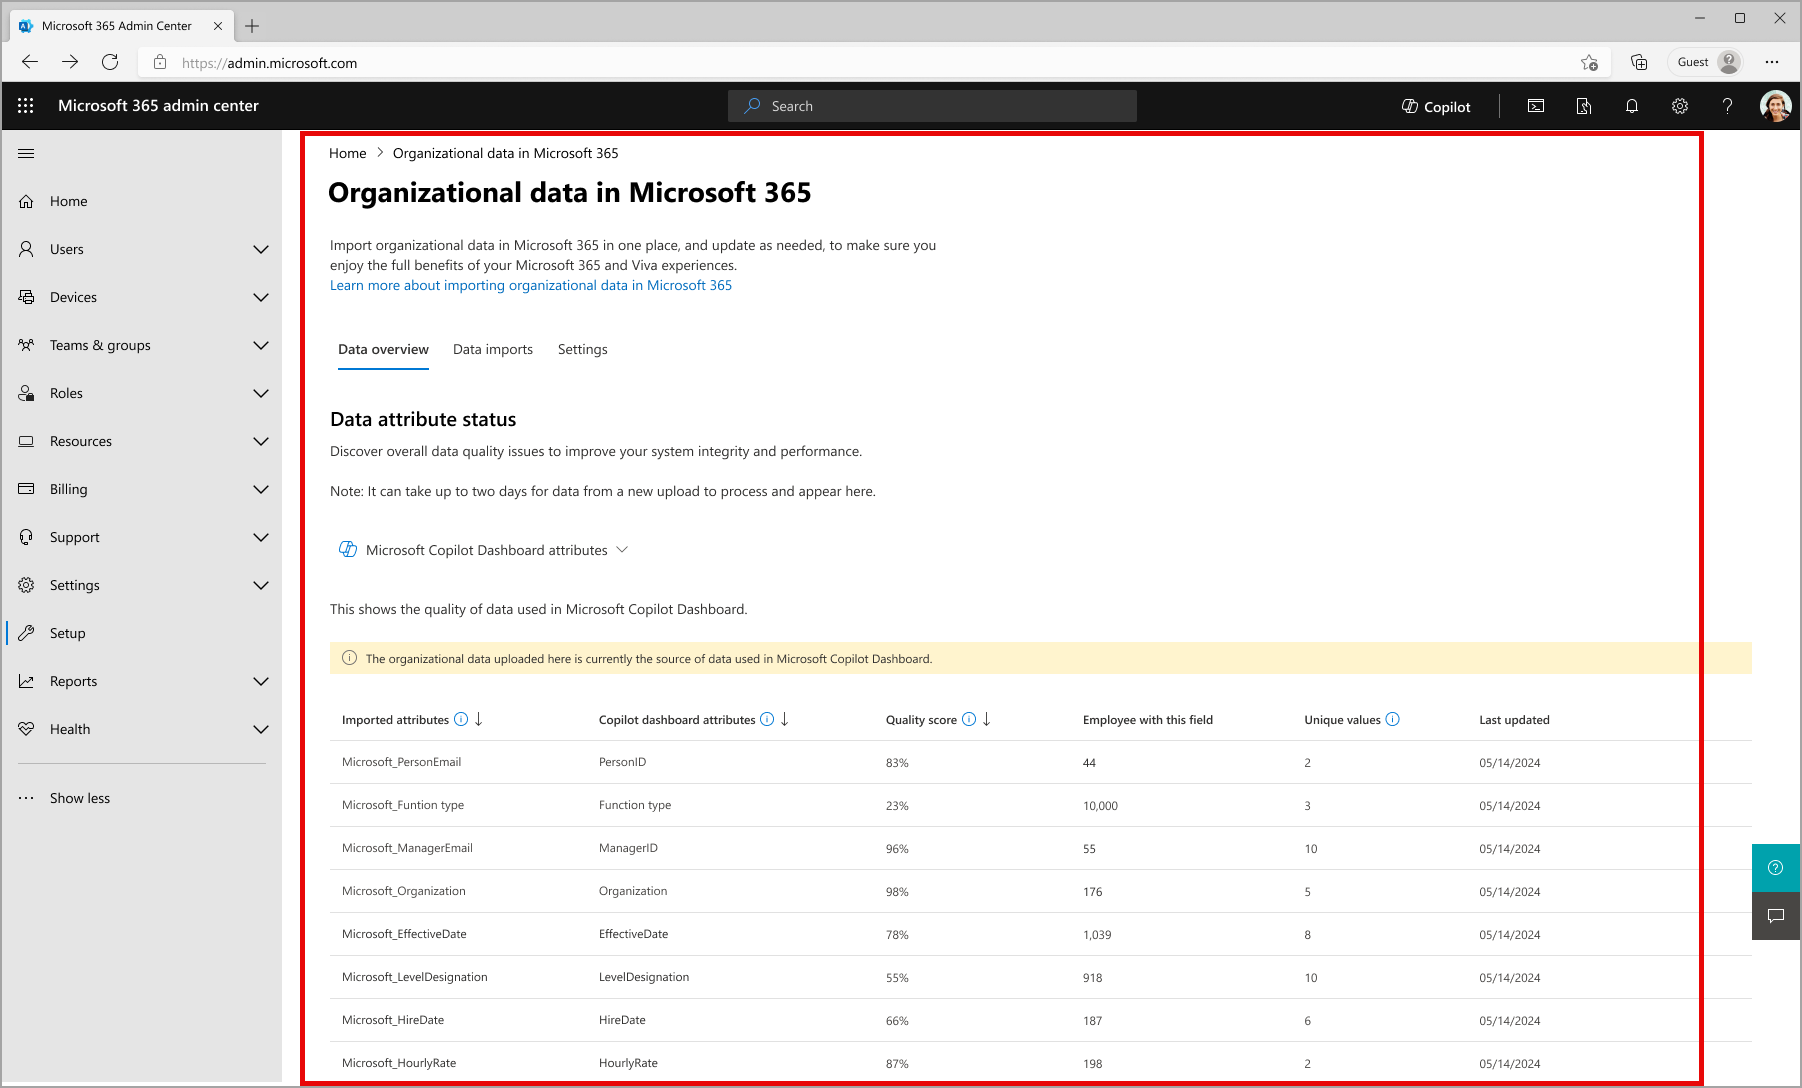Open Copilot from the header bar
The width and height of the screenshot is (1802, 1088).
[x=1436, y=107]
